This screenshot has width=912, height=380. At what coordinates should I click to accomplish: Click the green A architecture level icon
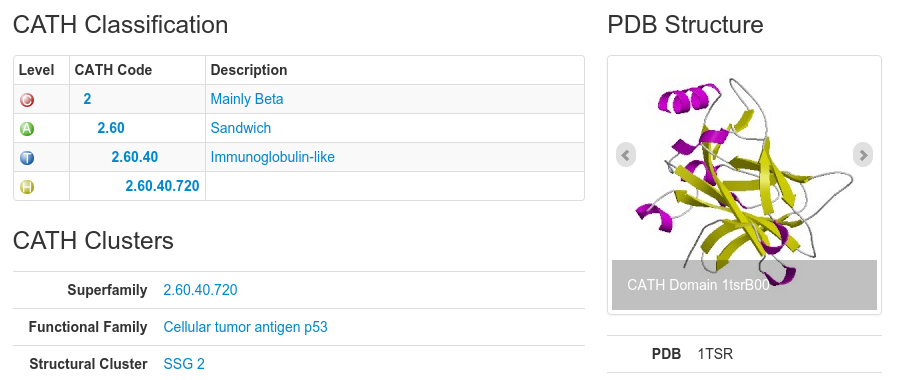pyautogui.click(x=27, y=129)
